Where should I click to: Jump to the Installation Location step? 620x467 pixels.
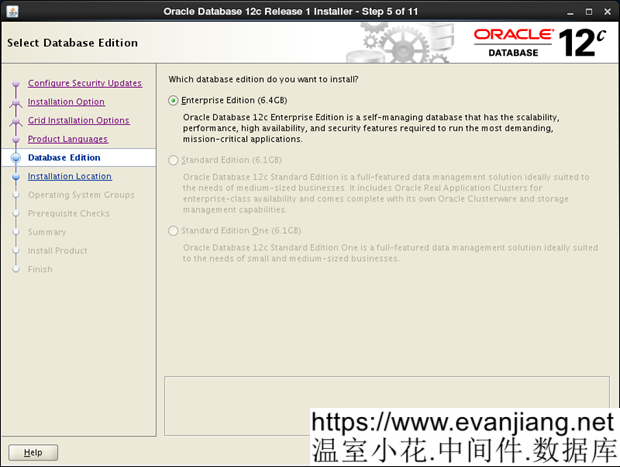69,176
